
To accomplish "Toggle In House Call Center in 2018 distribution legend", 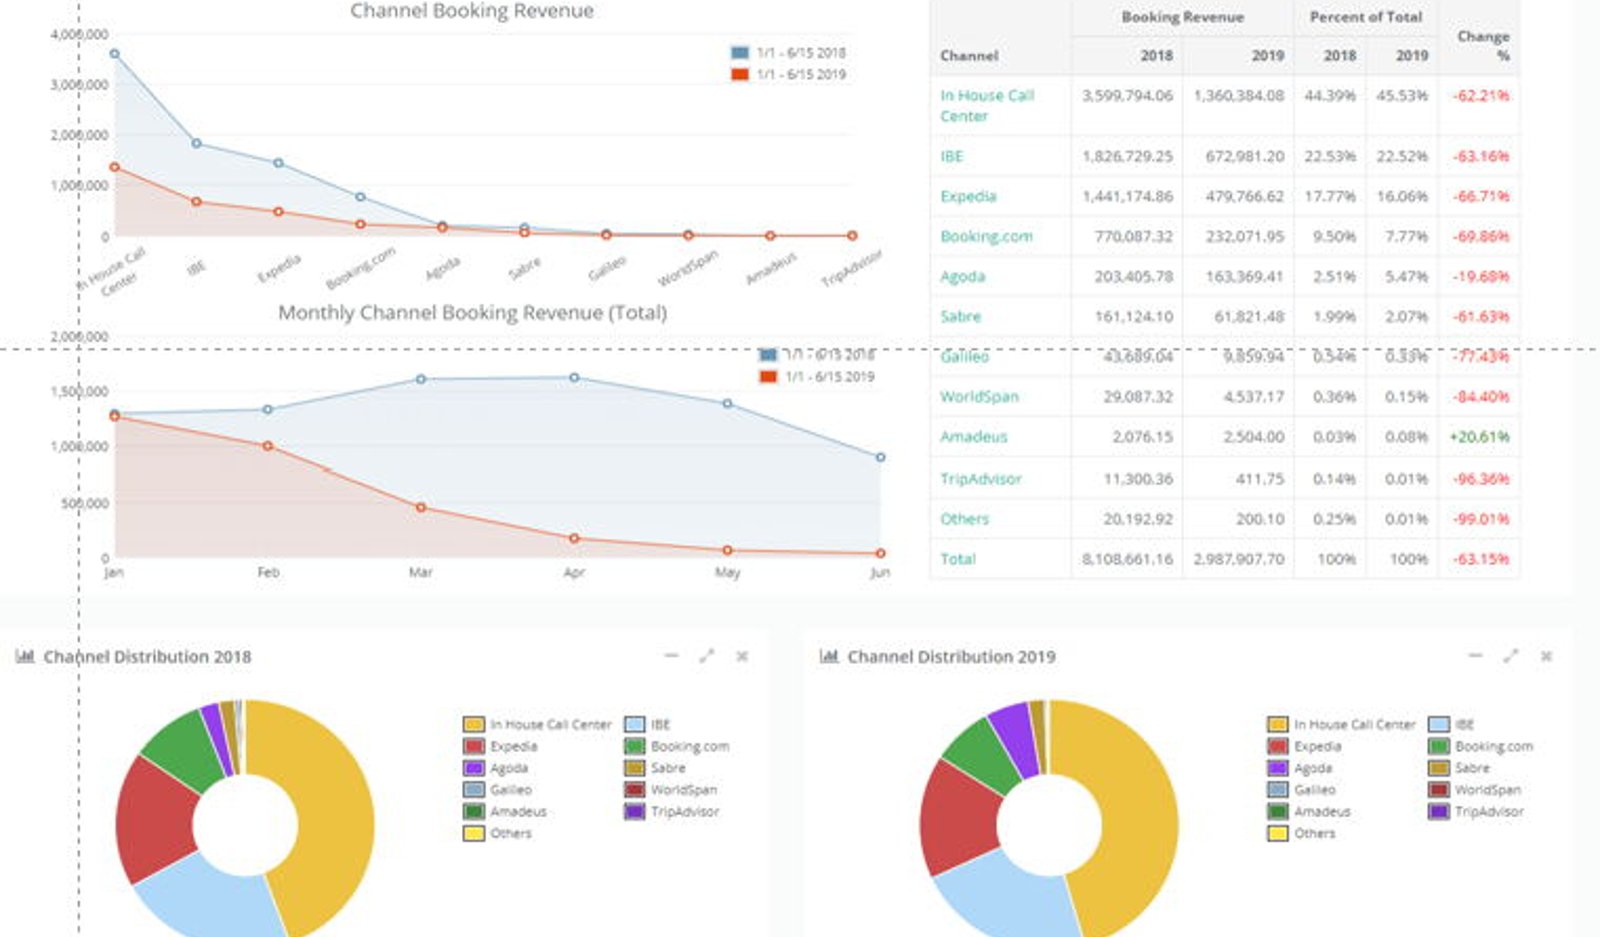I will 537,724.
